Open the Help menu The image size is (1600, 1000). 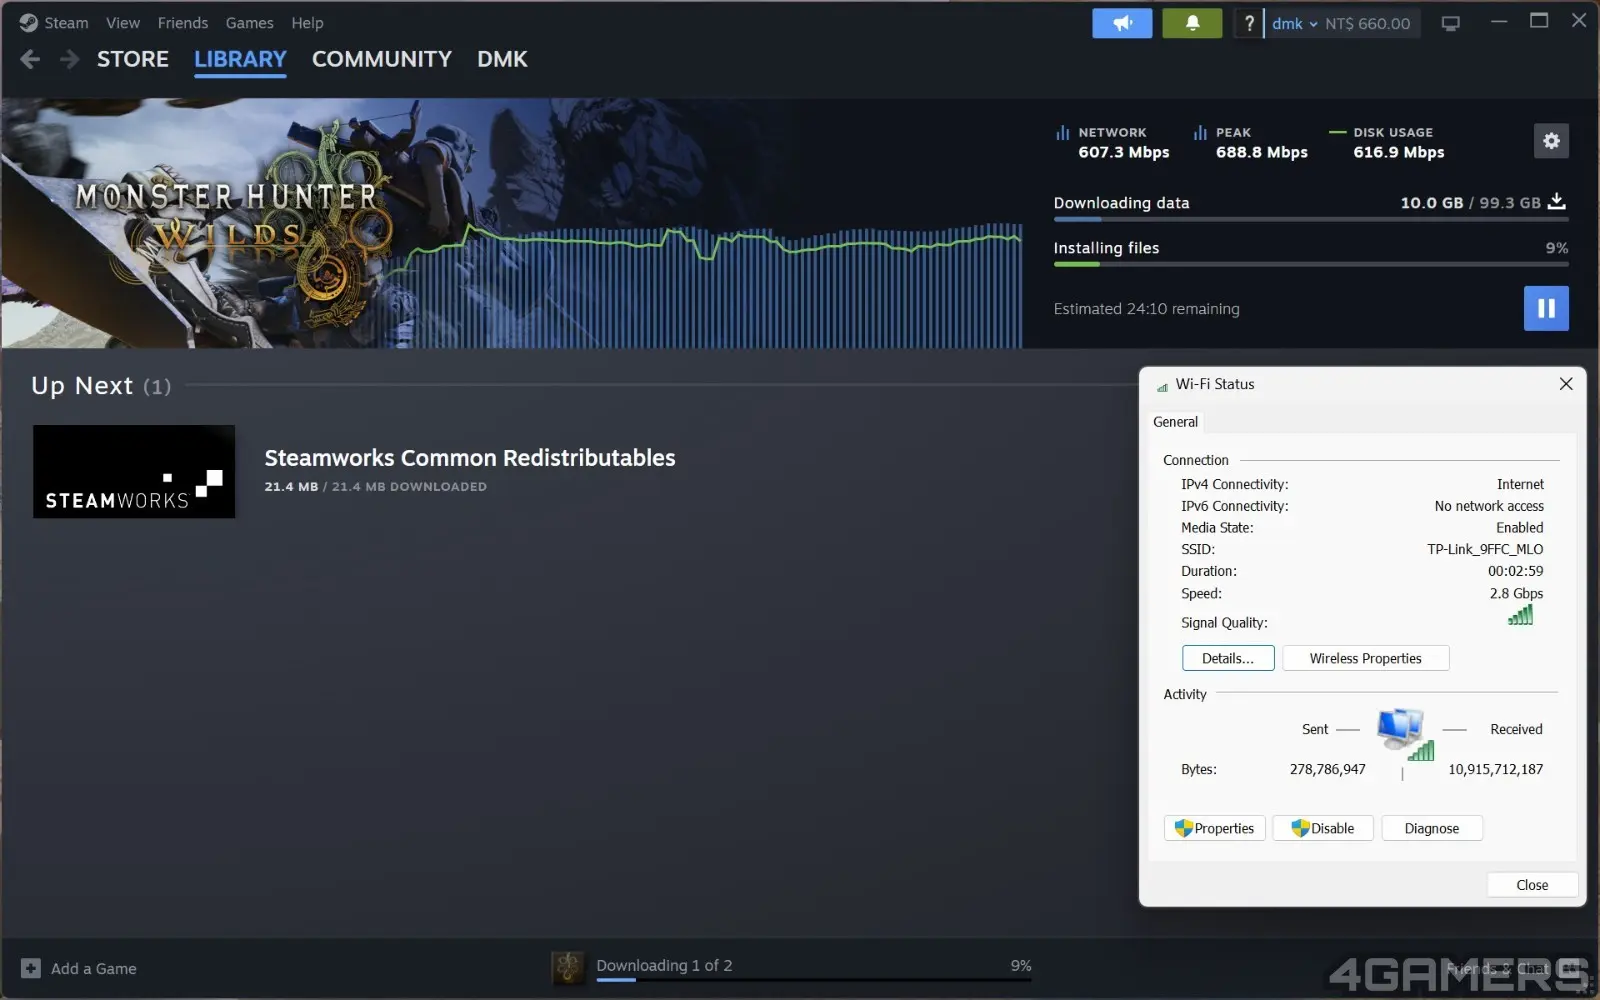pyautogui.click(x=307, y=23)
